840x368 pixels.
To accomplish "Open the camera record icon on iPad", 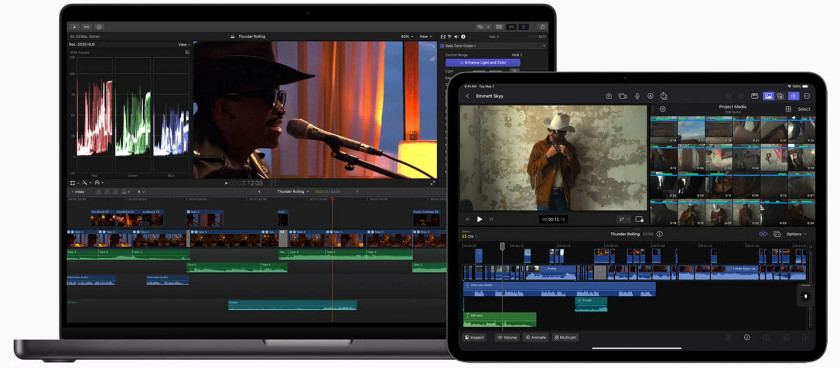I will pos(622,96).
